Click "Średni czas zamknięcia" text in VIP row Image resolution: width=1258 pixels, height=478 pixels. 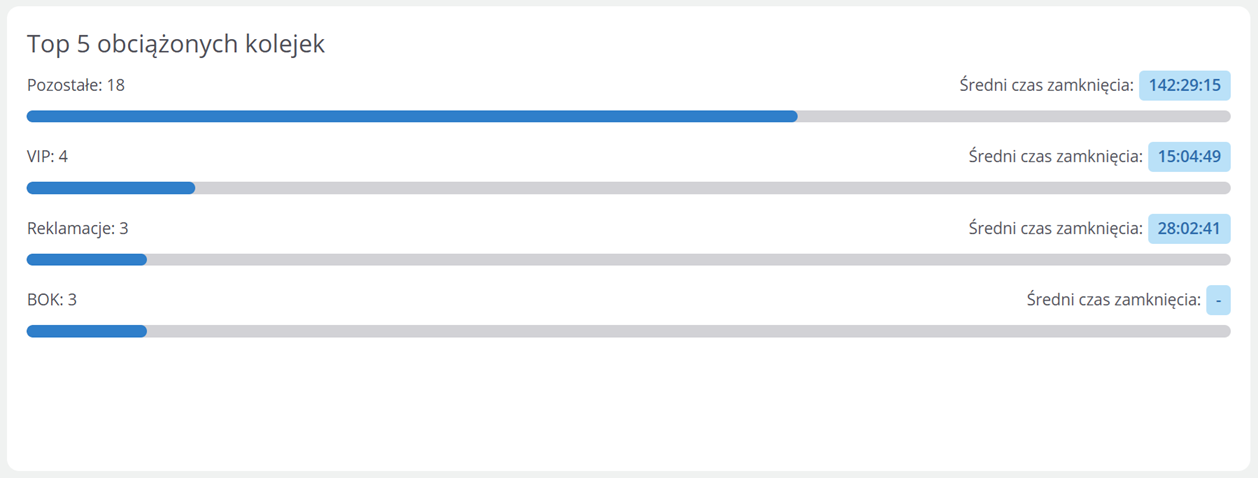pos(1055,157)
